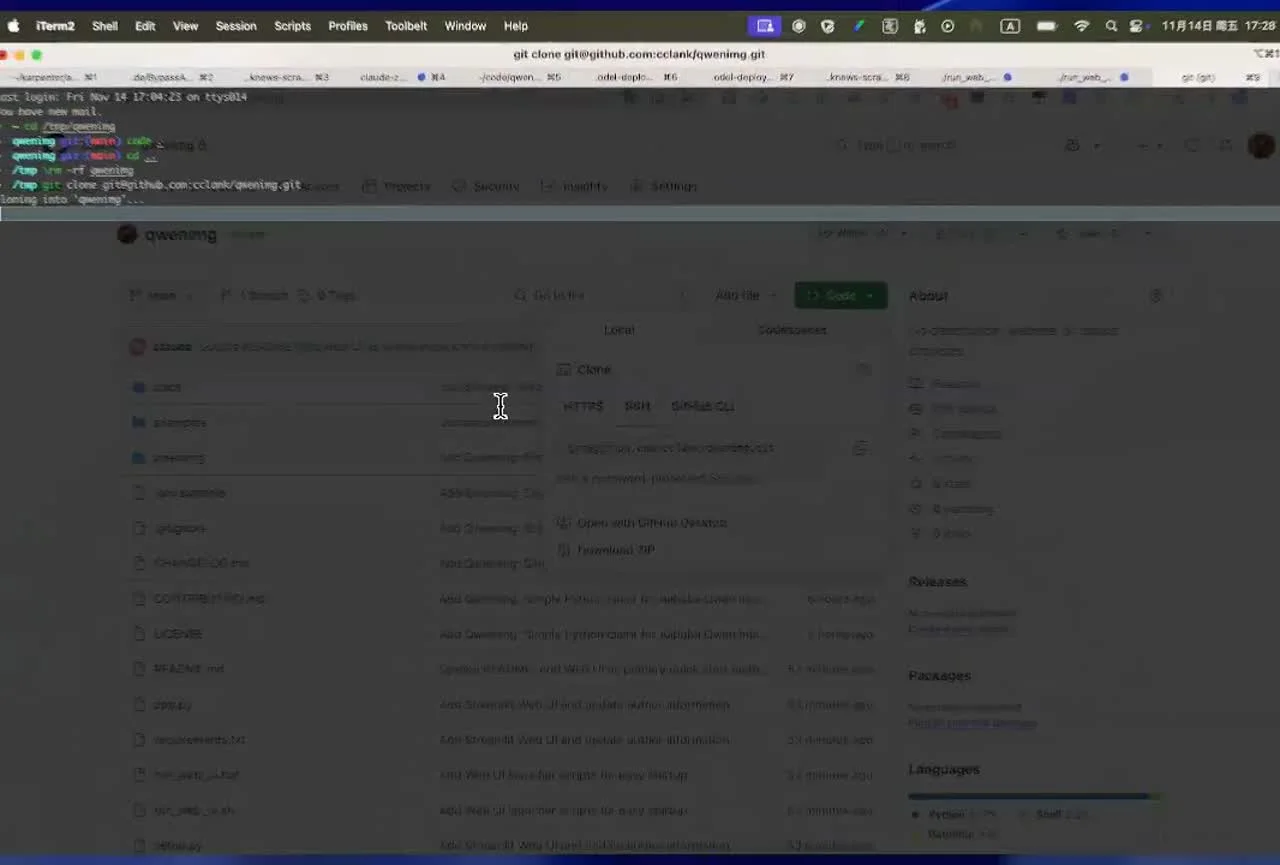1280x865 pixels.
Task: Select the git (git) tab ⌘9
Action: tap(1212, 77)
